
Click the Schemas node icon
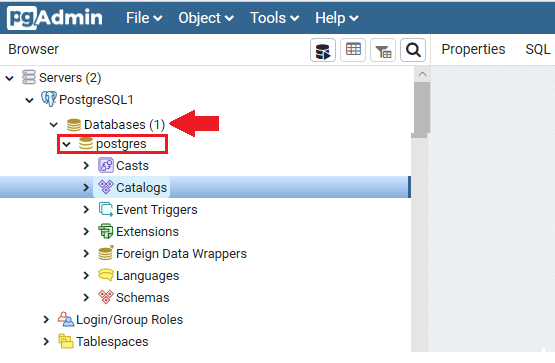click(105, 297)
